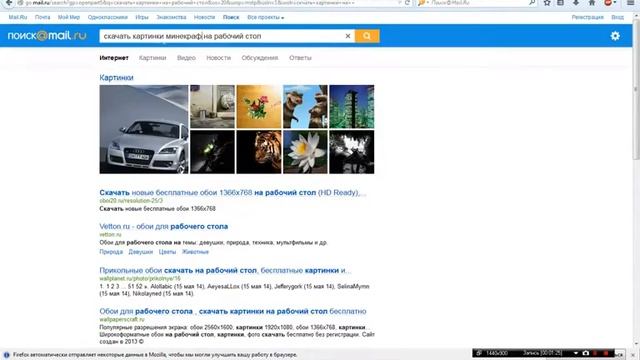Click the Цветы sublink
Viewport: 640px width, 360px height.
click(x=167, y=252)
